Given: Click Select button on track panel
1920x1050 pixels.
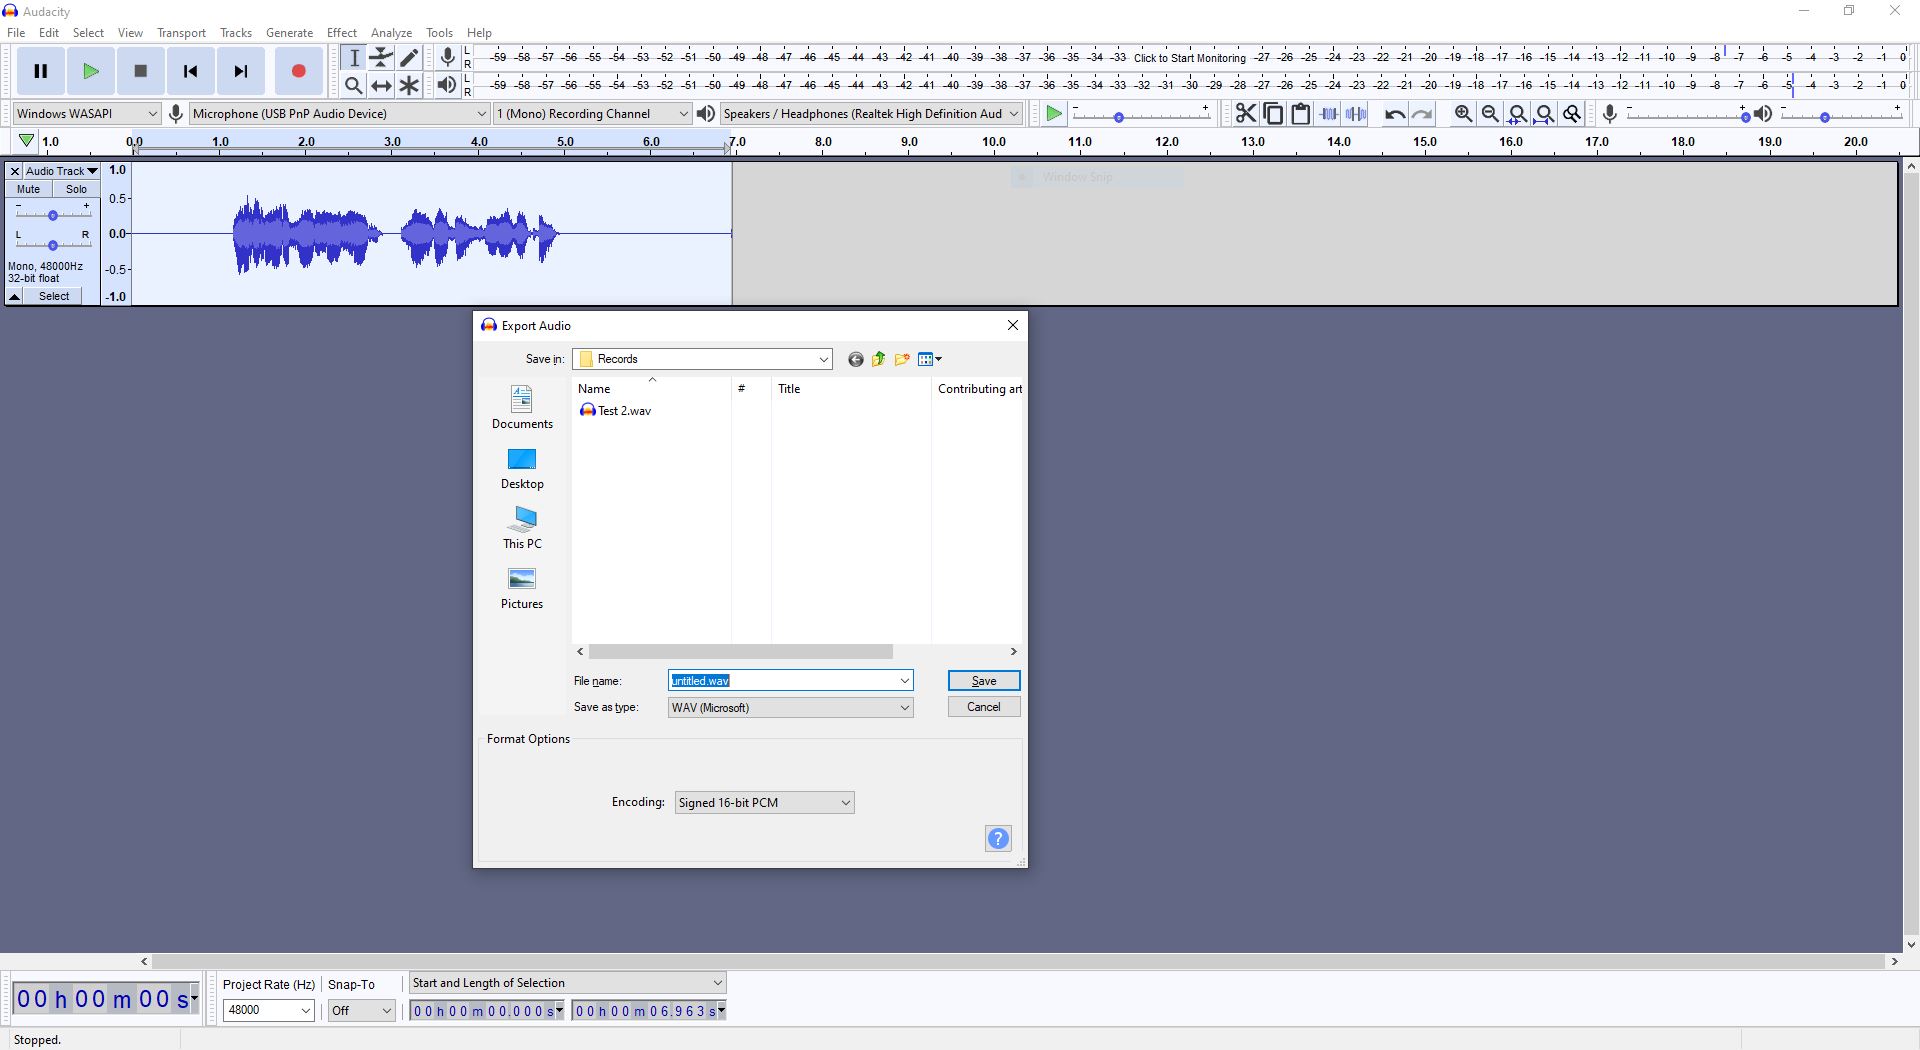Looking at the screenshot, I should [54, 297].
